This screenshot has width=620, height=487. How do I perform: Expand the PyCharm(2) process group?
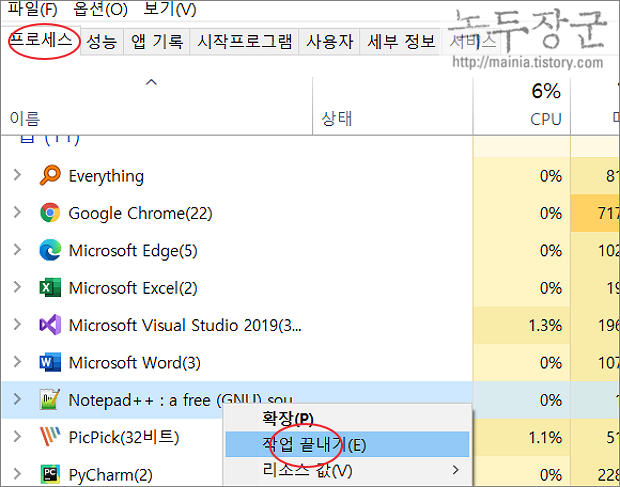click(17, 474)
